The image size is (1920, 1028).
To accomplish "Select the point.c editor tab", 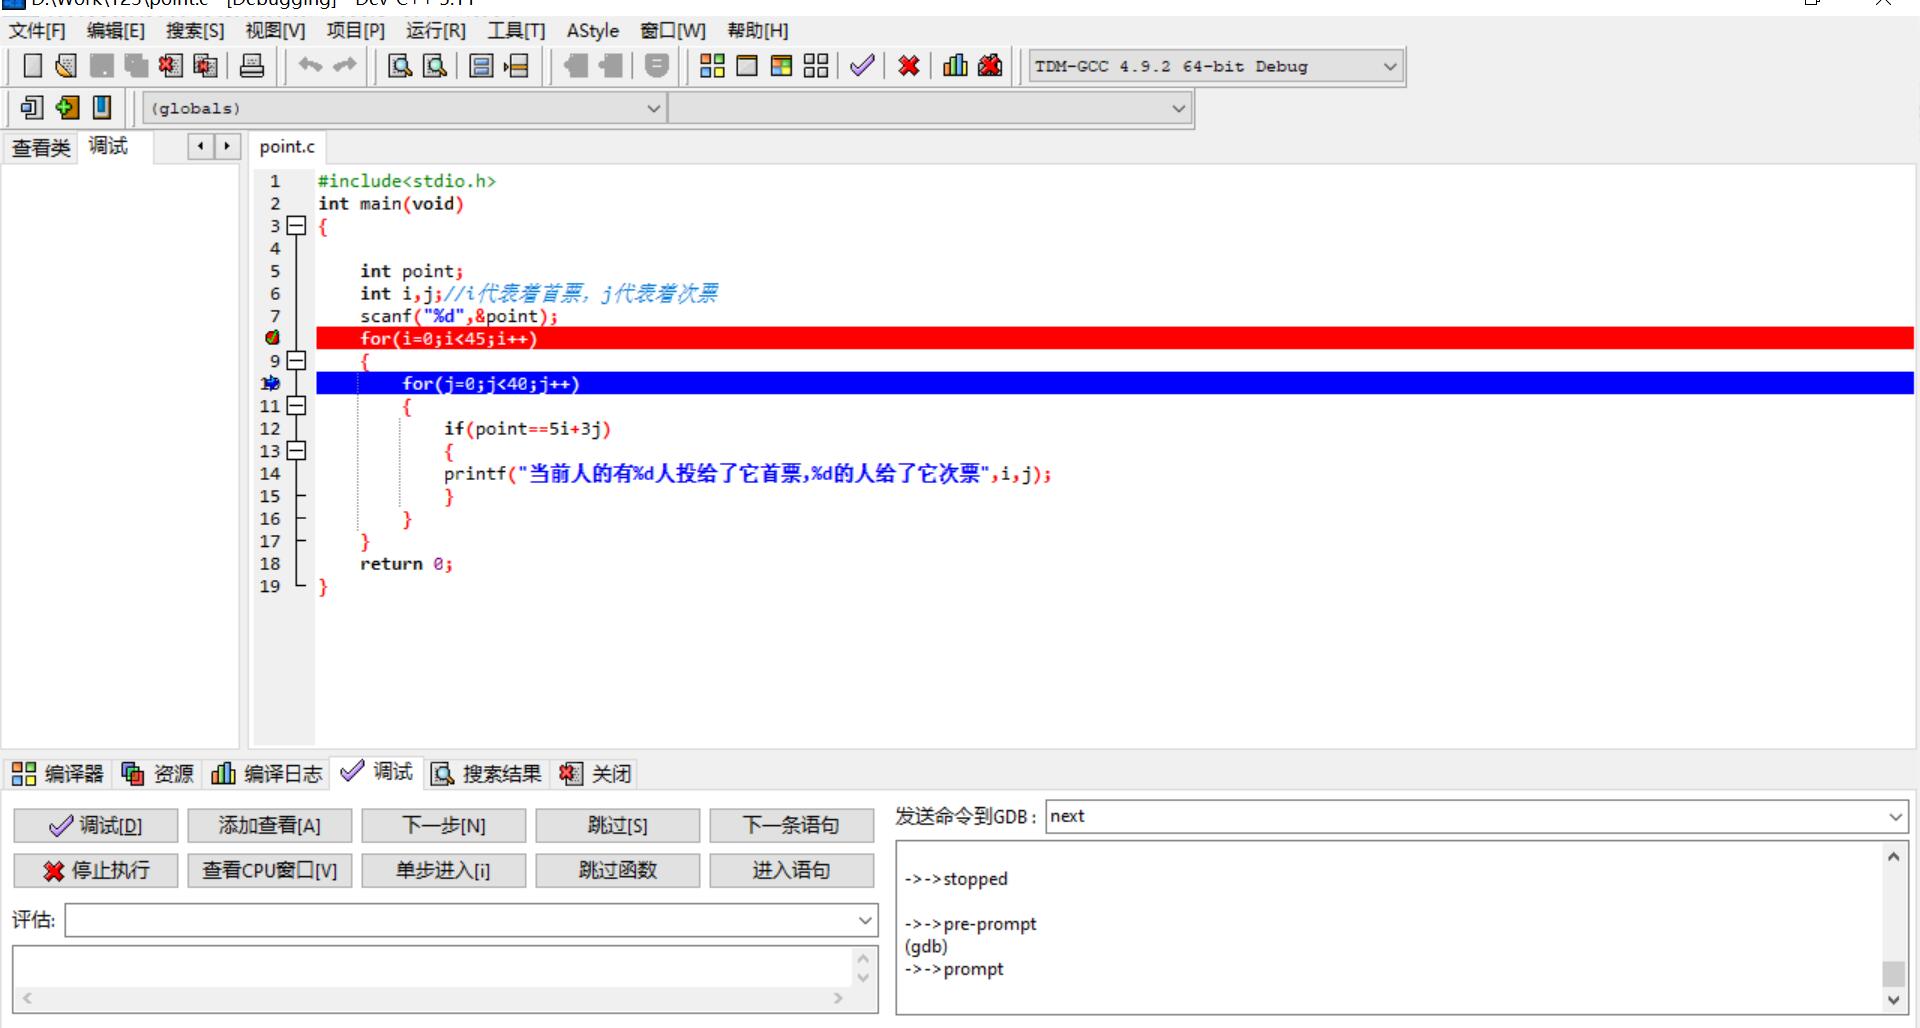I will coord(287,147).
